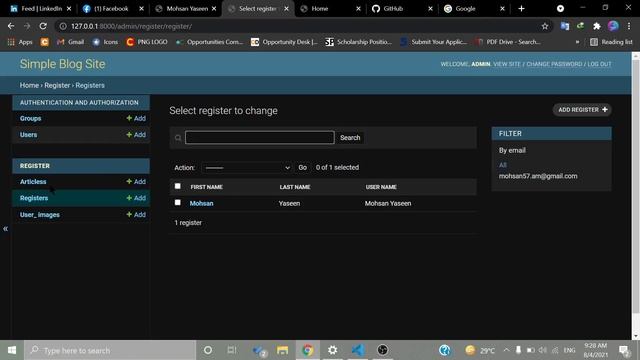Click the VIEW SITE link
Screen dimensions: 640x360
click(507, 64)
